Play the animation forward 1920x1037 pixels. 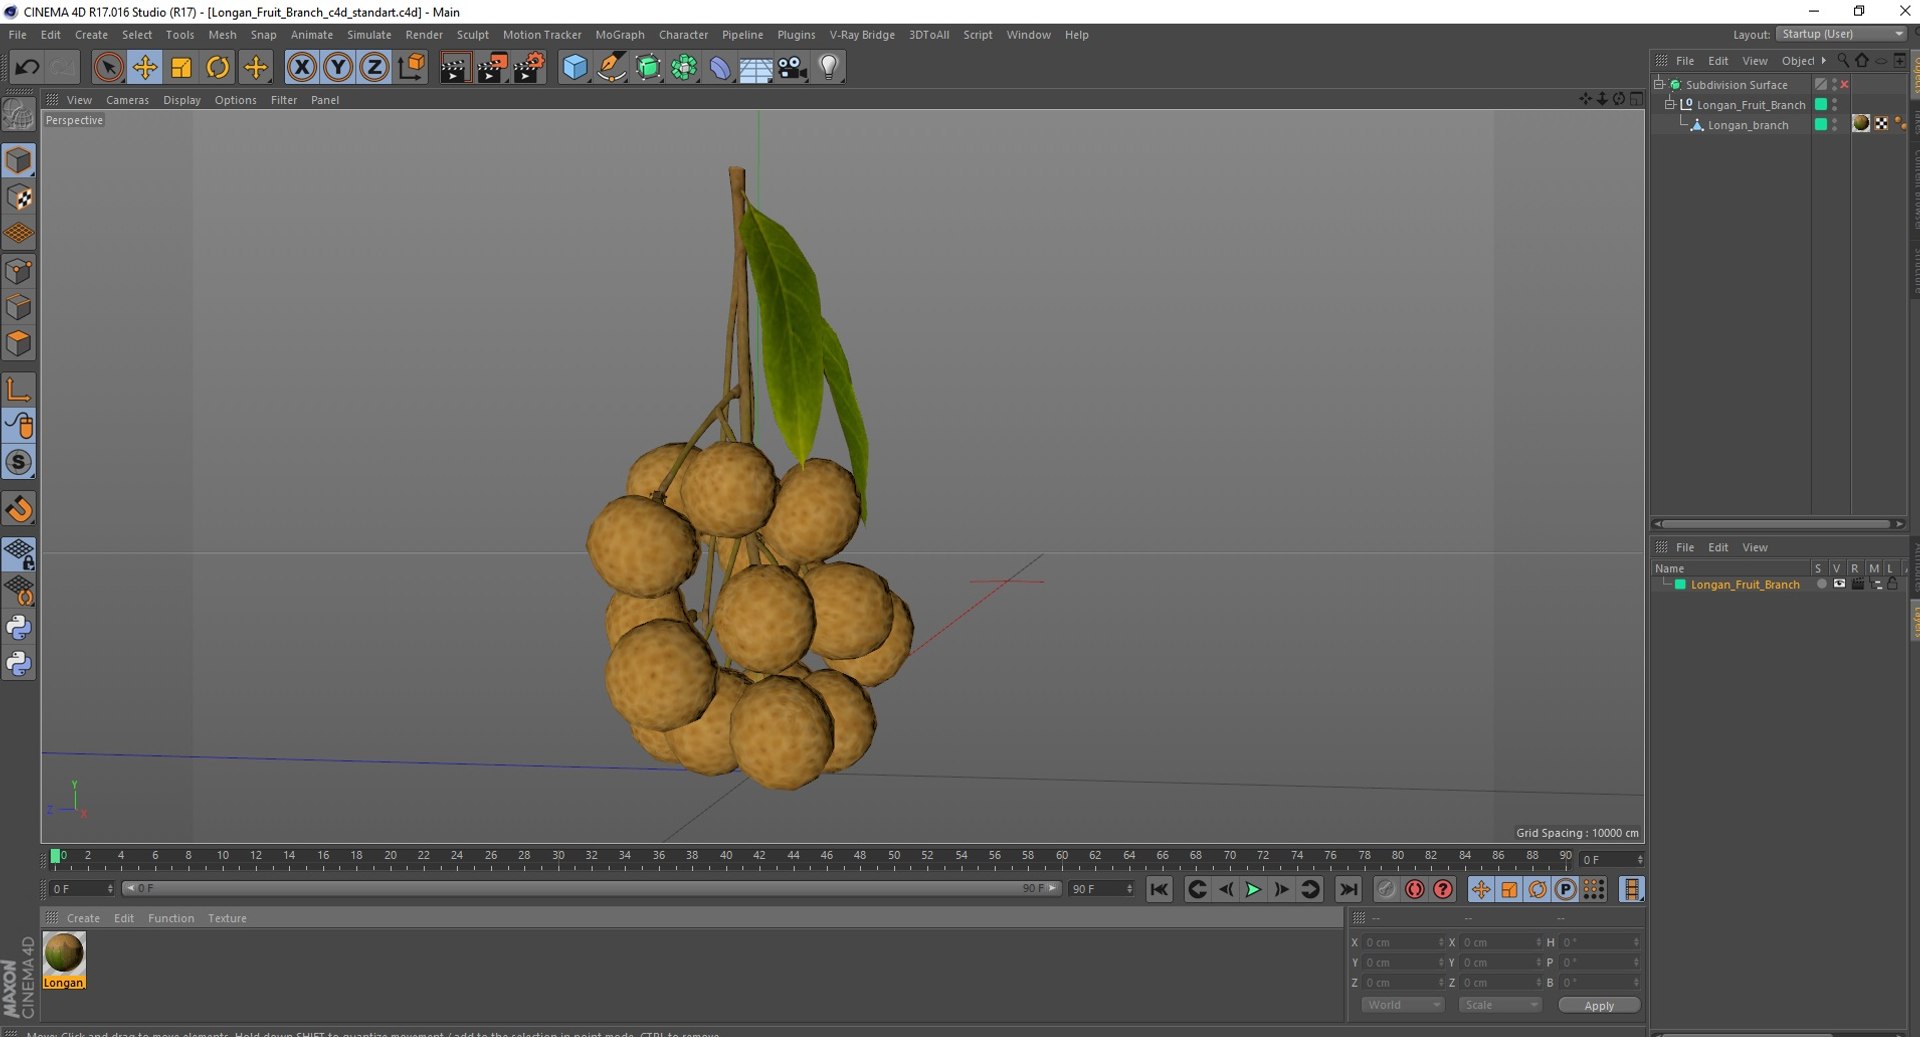click(x=1253, y=889)
